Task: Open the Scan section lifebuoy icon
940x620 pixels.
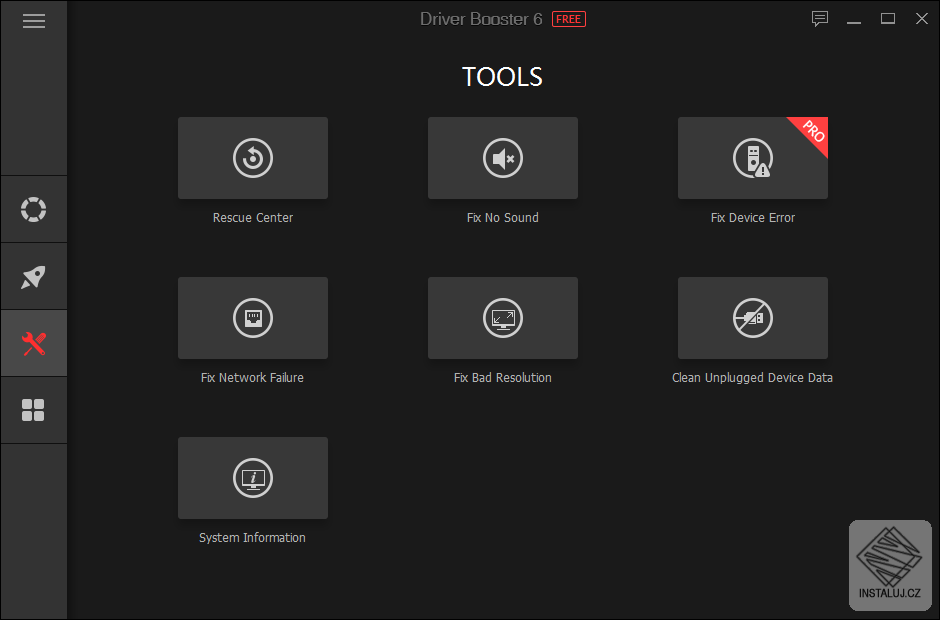Action: pyautogui.click(x=34, y=210)
